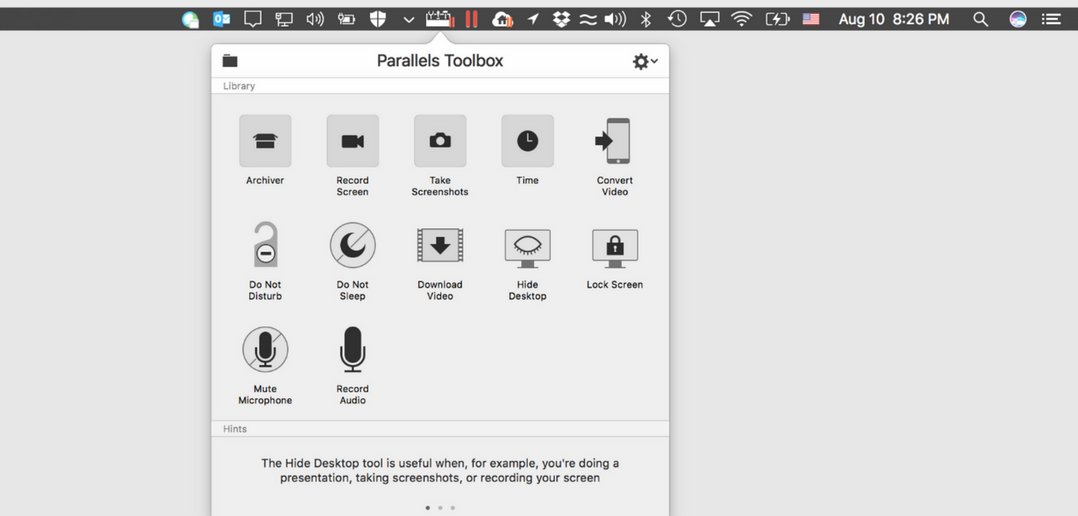
Task: Open the US flag input source menu
Action: (x=811, y=19)
